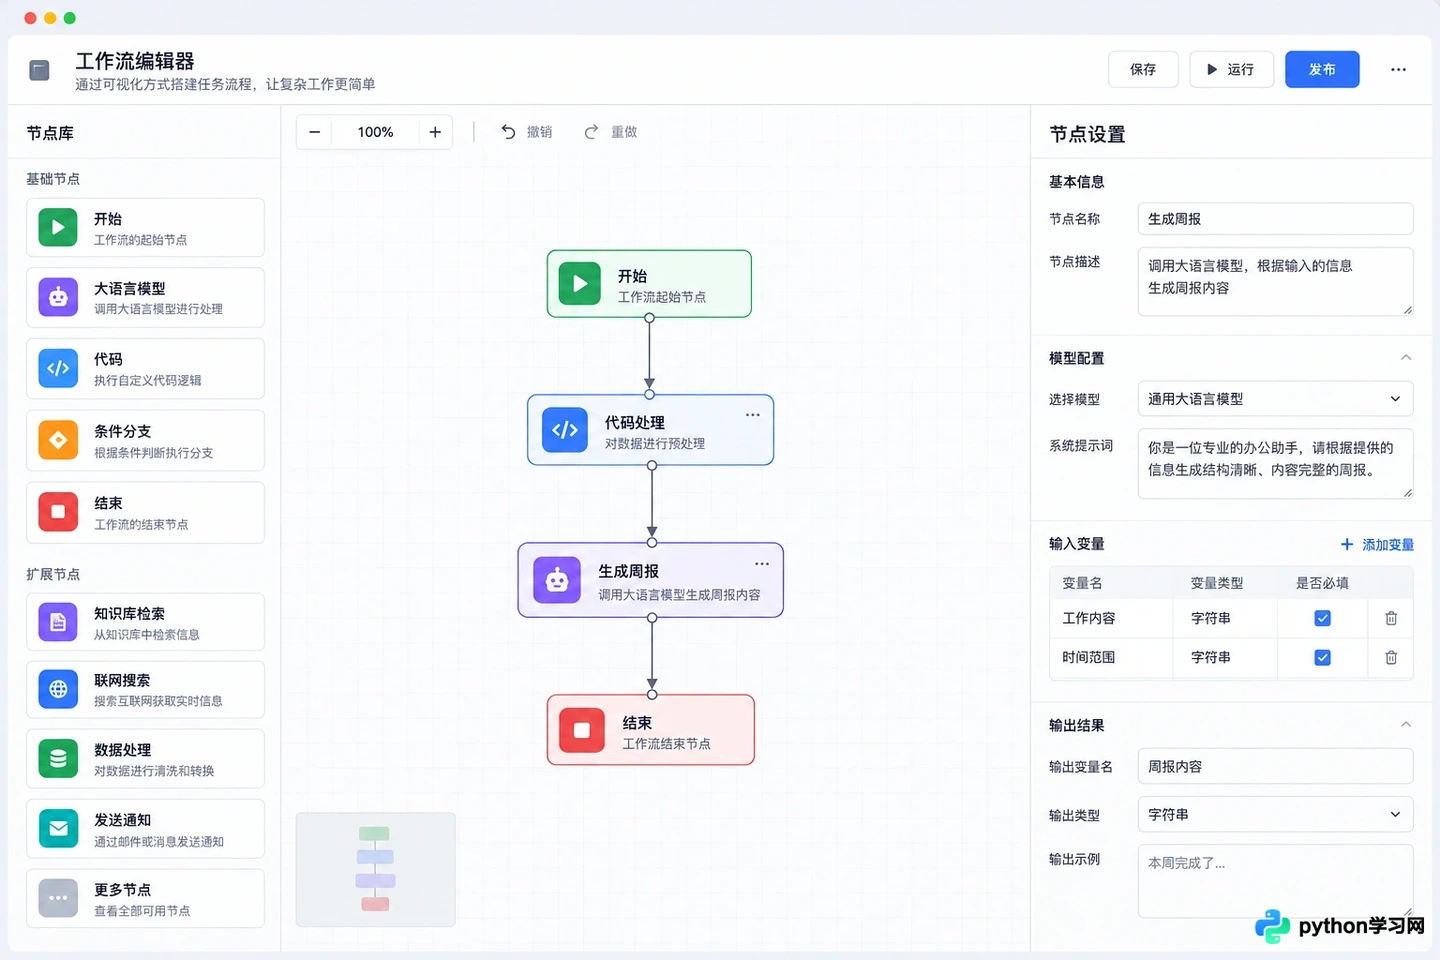Viewport: 1440px width, 960px height.
Task: Choose the 知识库检索 document icon
Action: [x=58, y=622]
